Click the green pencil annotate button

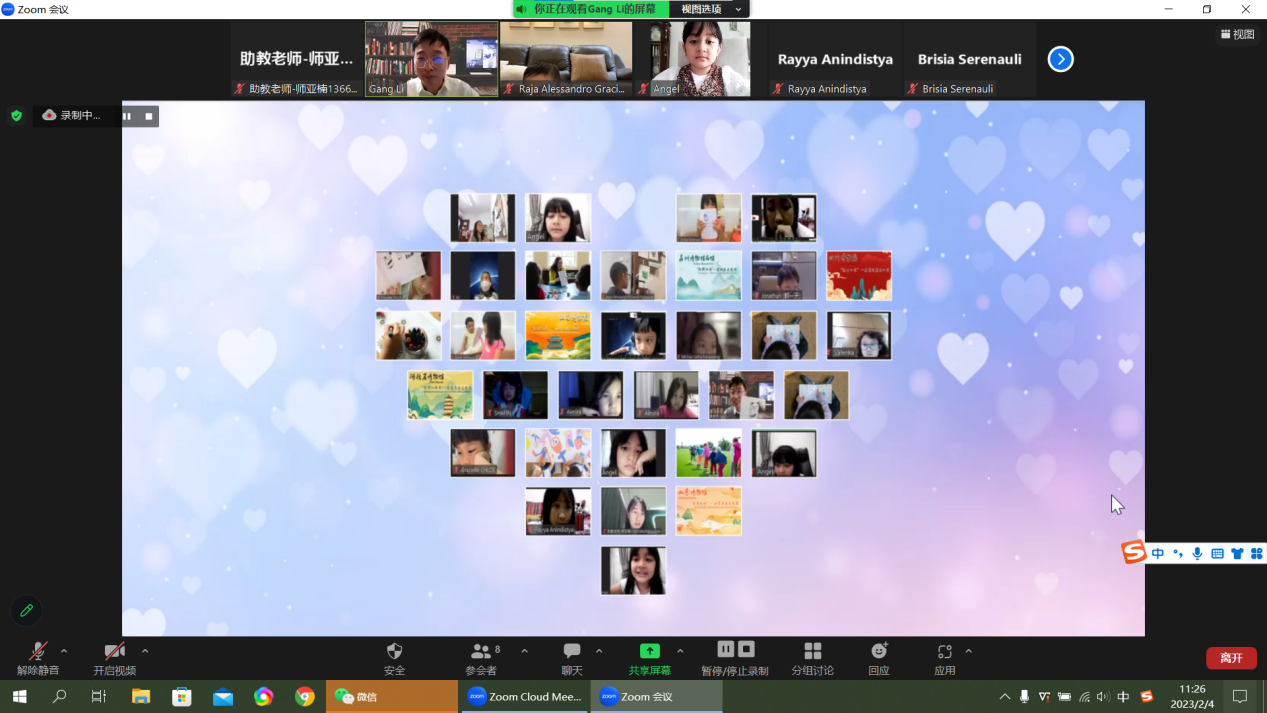coord(26,610)
